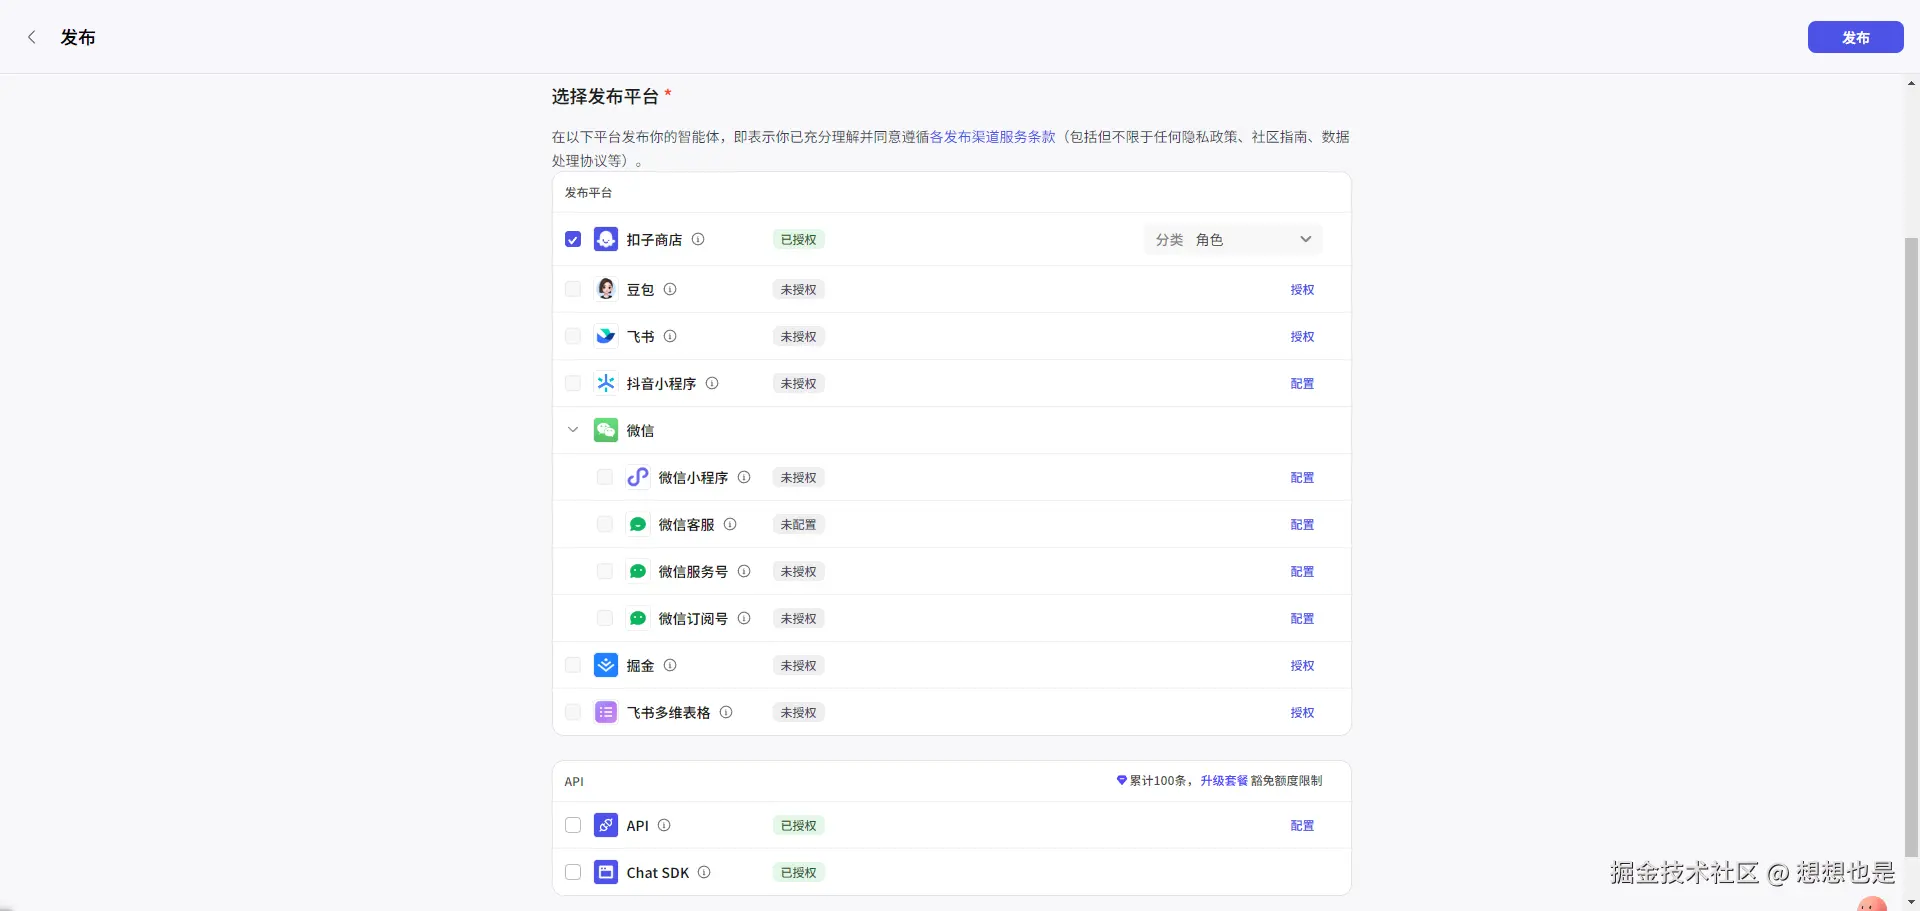Click the info icon beside 微信订阅号
The width and height of the screenshot is (1920, 911).
(744, 618)
